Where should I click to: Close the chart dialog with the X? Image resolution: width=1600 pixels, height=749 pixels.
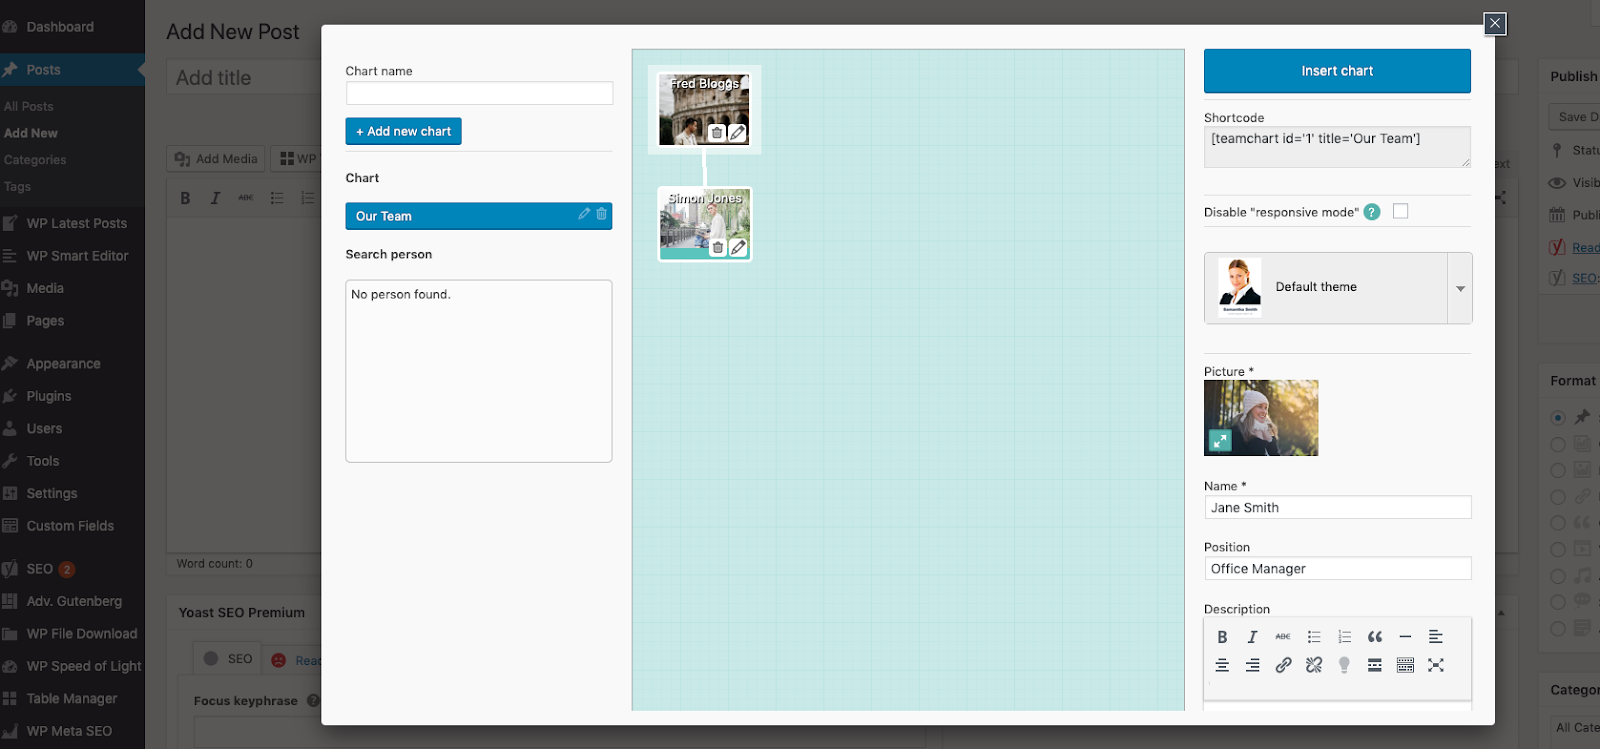coord(1495,23)
